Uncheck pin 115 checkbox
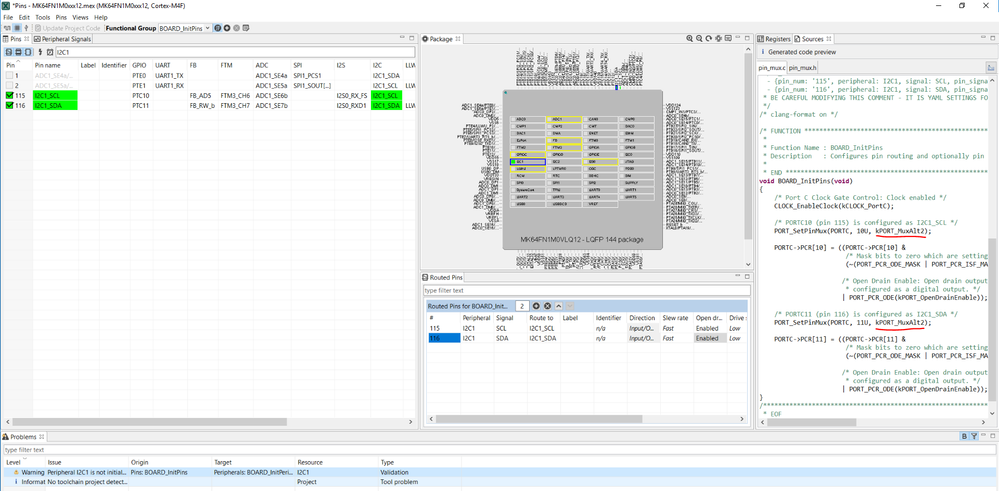 pyautogui.click(x=9, y=96)
